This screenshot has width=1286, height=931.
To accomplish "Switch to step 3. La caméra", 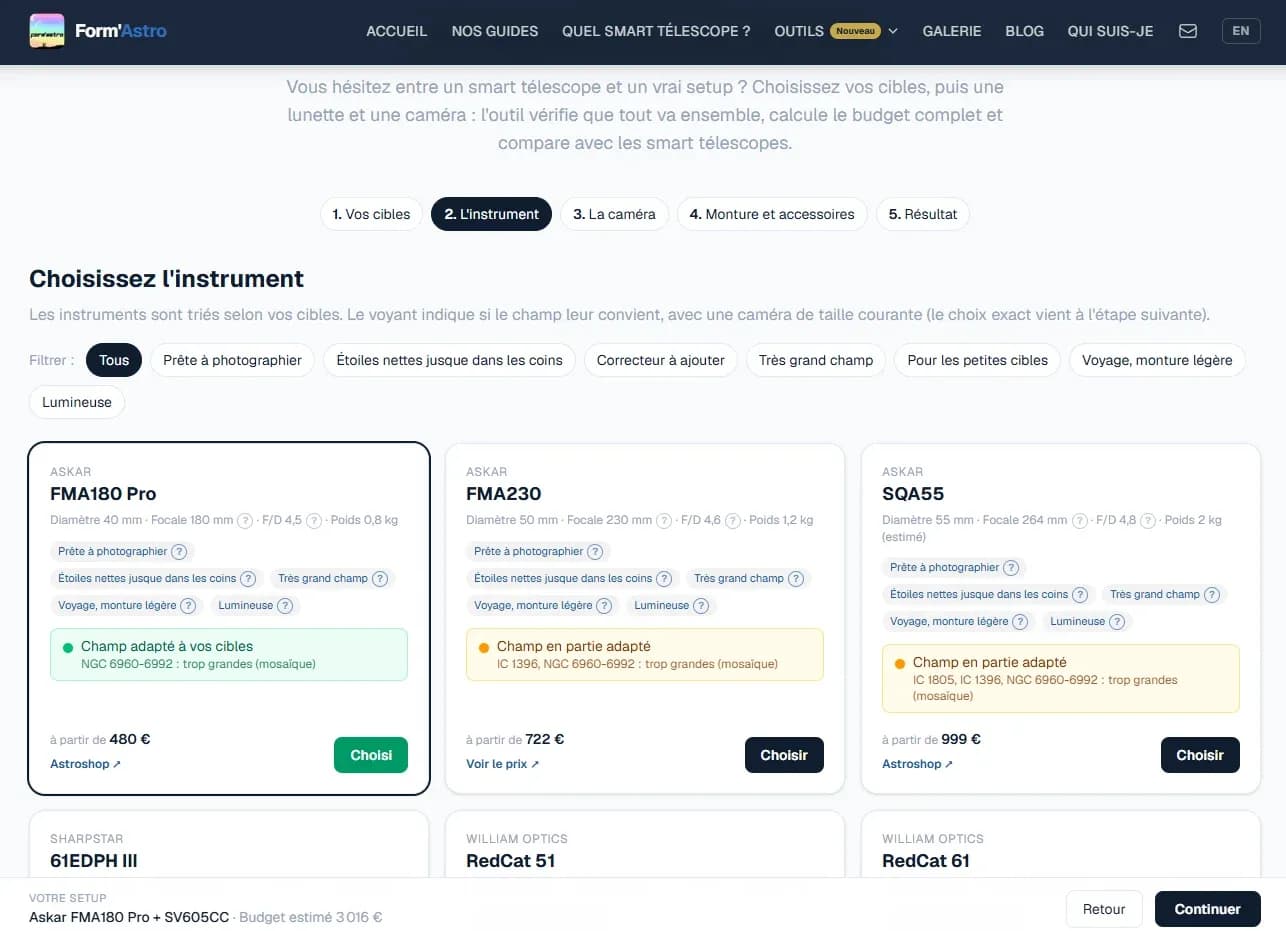I will point(614,214).
